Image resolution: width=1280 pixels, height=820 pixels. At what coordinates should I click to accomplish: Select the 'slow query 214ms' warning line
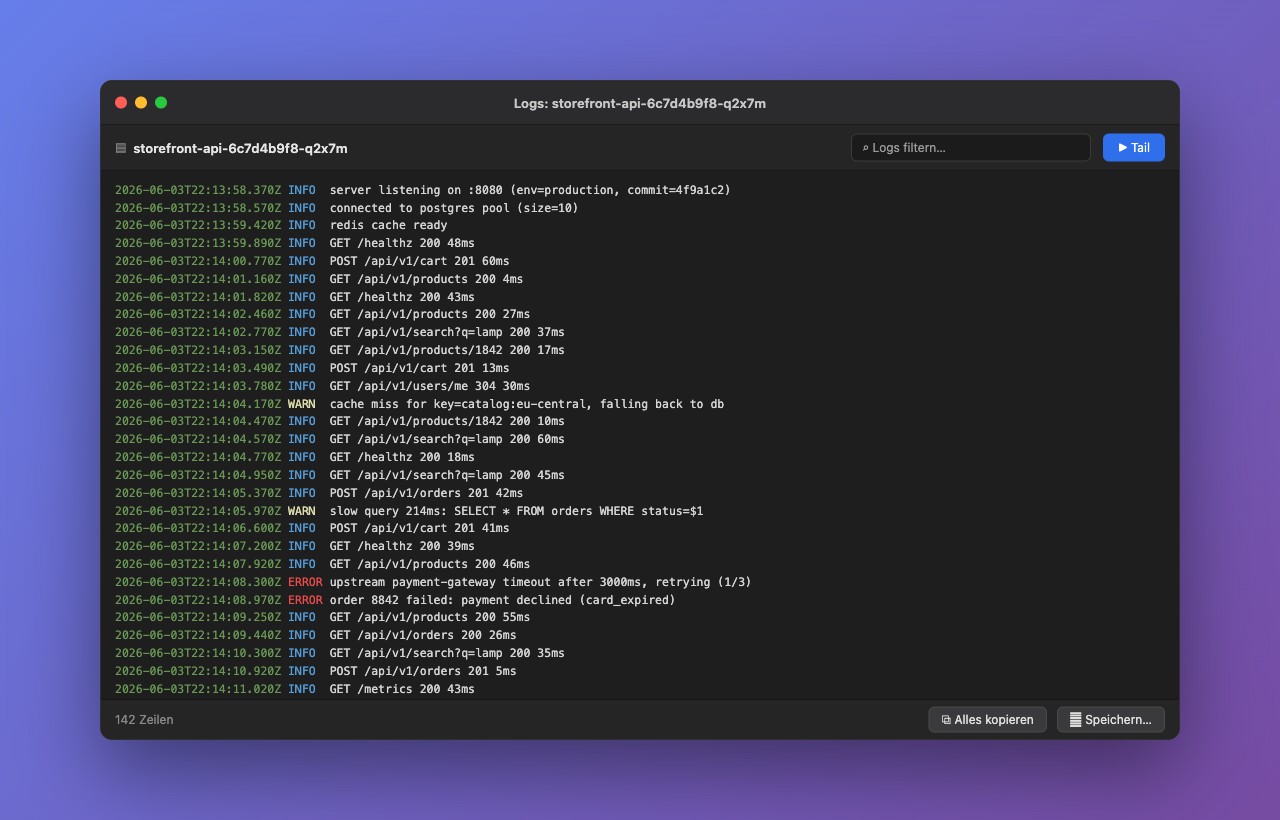click(640, 511)
